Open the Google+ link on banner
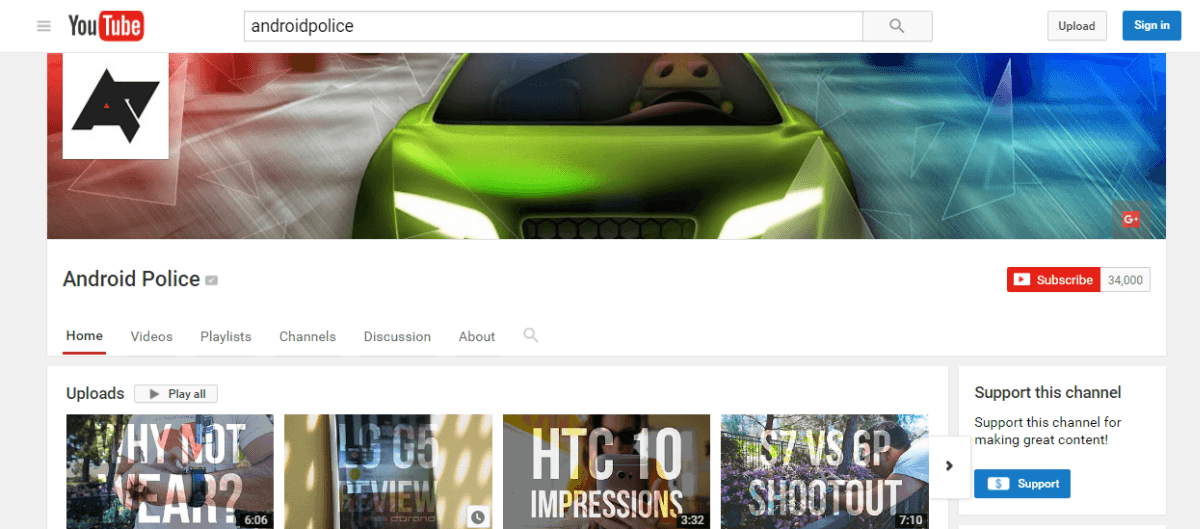Screen dimensions: 1200x529 pos(1131,219)
